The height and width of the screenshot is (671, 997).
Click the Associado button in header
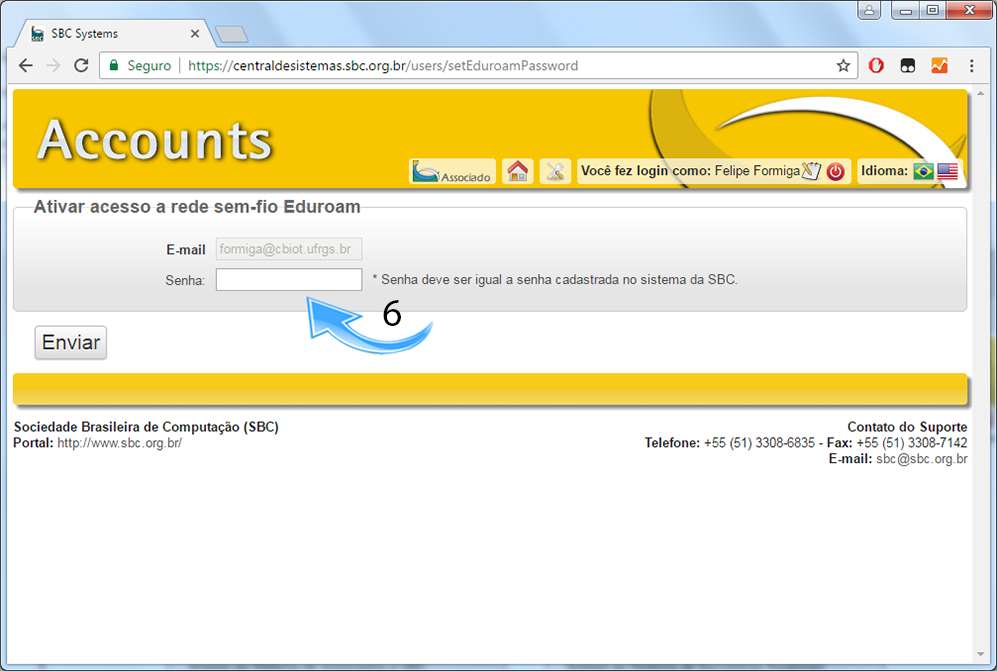click(451, 171)
